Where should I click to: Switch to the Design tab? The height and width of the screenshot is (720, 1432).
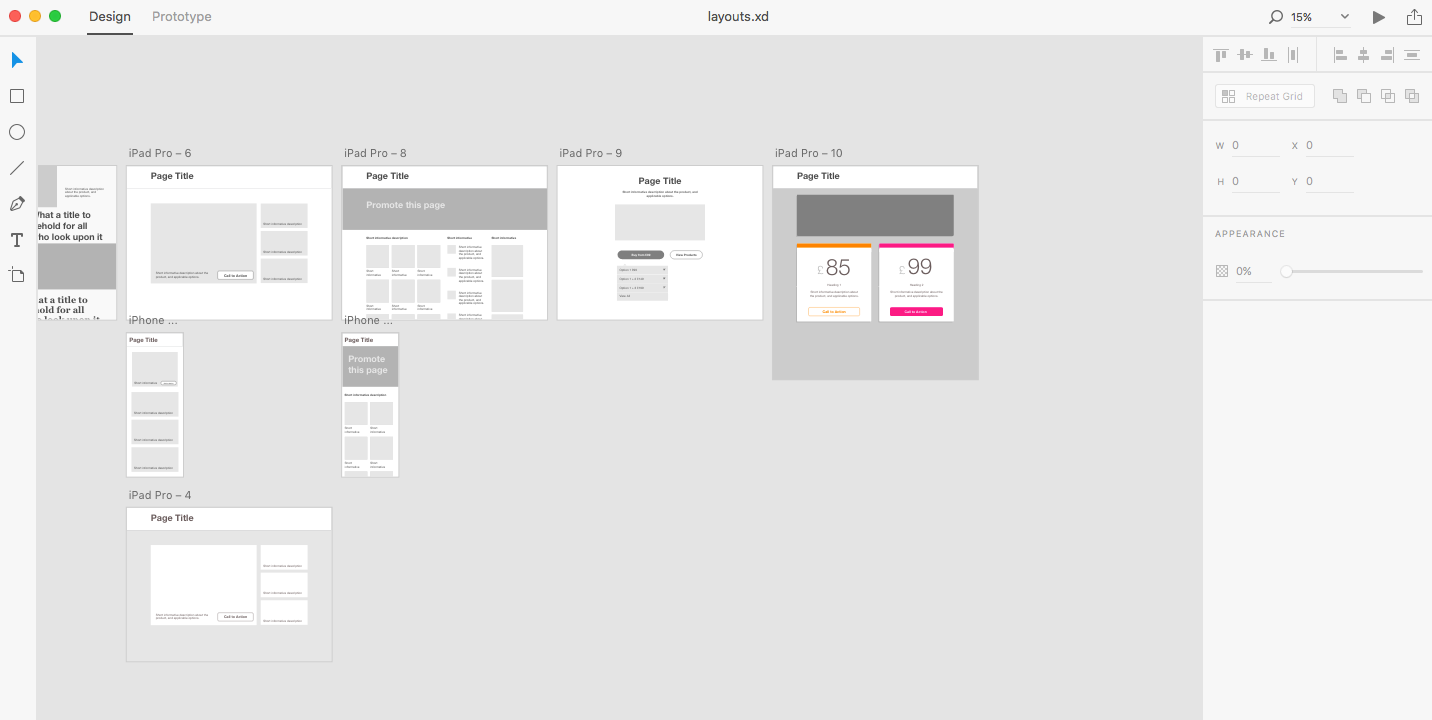coord(110,17)
